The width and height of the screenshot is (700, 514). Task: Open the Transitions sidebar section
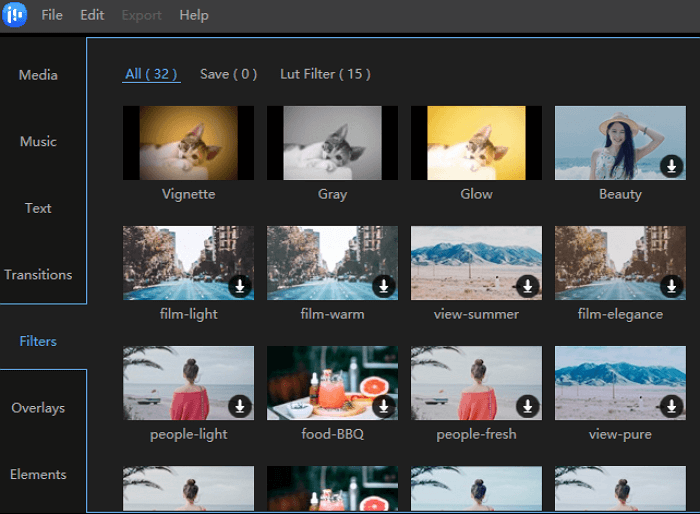tap(38, 275)
